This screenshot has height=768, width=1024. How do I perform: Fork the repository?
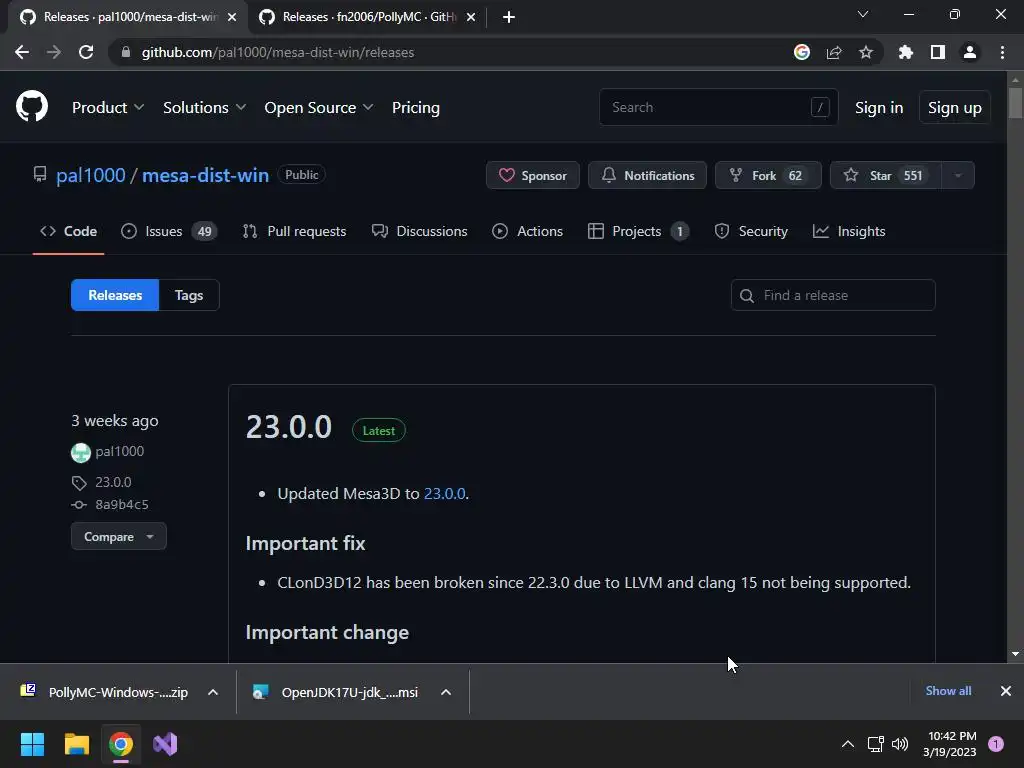pyautogui.click(x=768, y=175)
